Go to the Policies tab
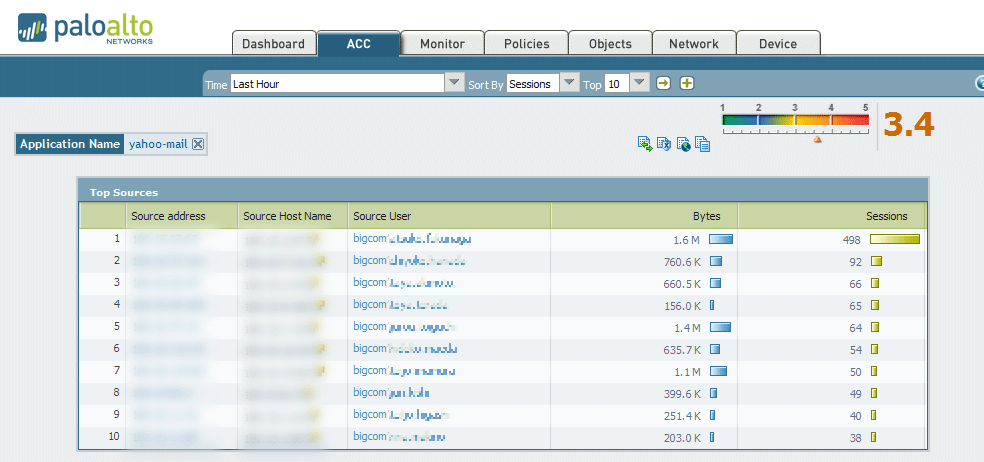 point(526,44)
